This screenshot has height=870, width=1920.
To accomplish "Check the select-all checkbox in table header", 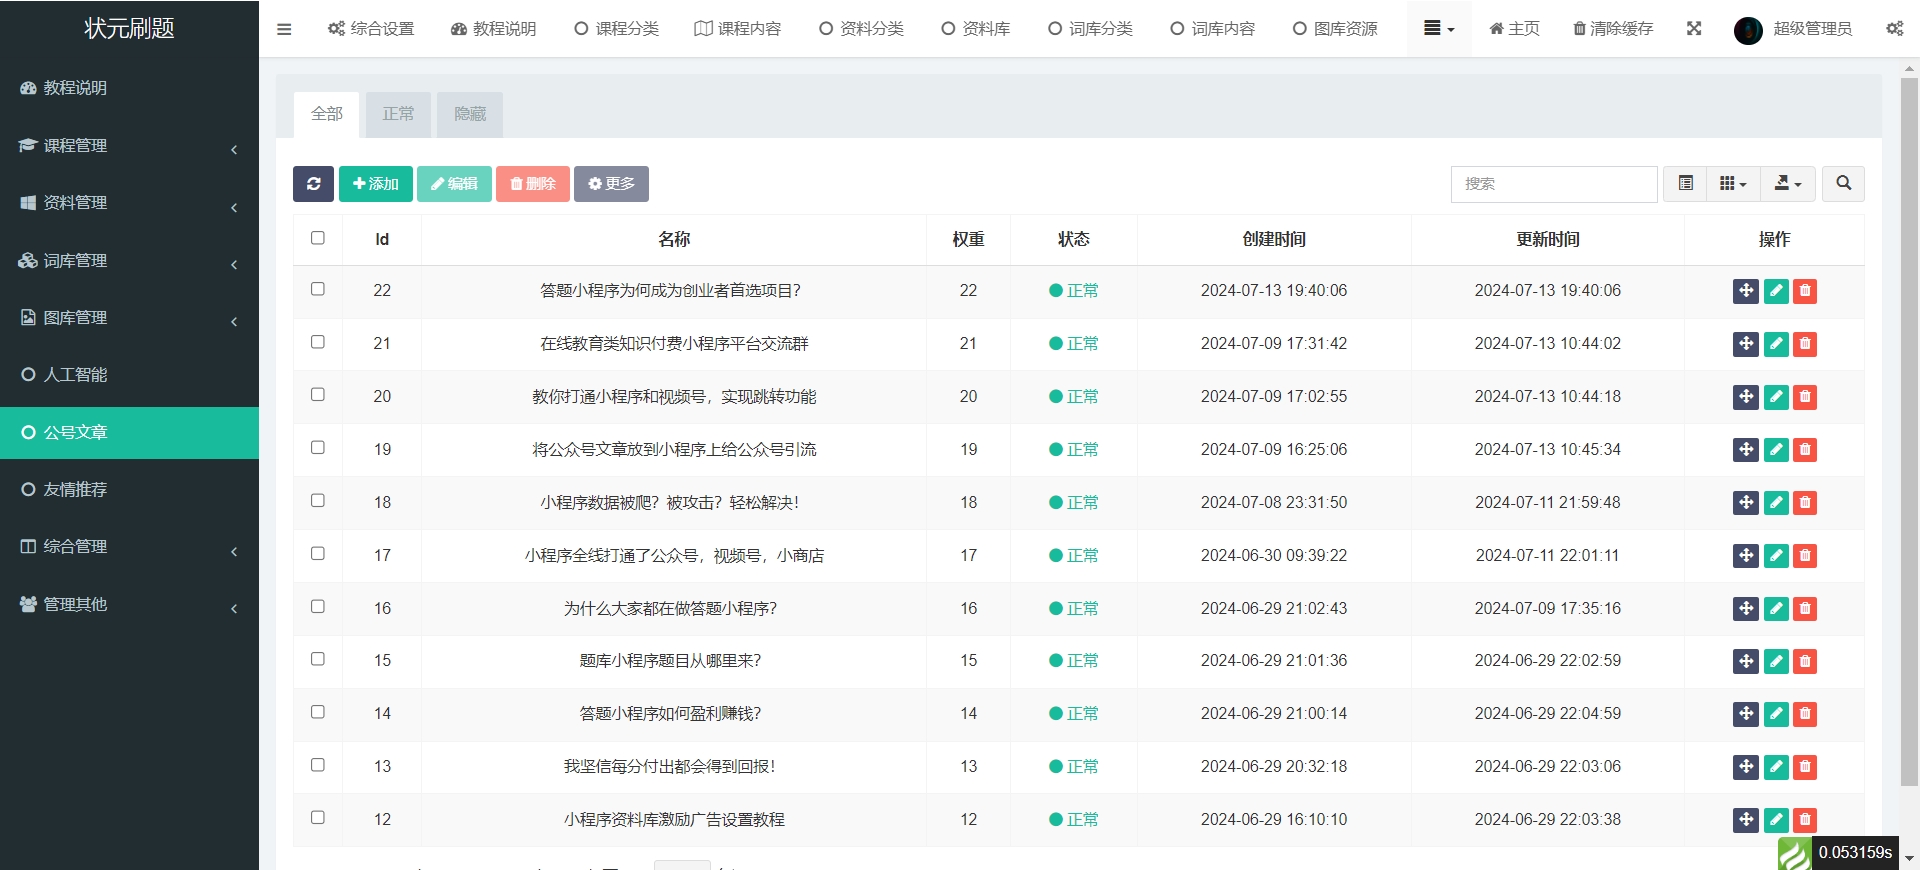I will [318, 238].
